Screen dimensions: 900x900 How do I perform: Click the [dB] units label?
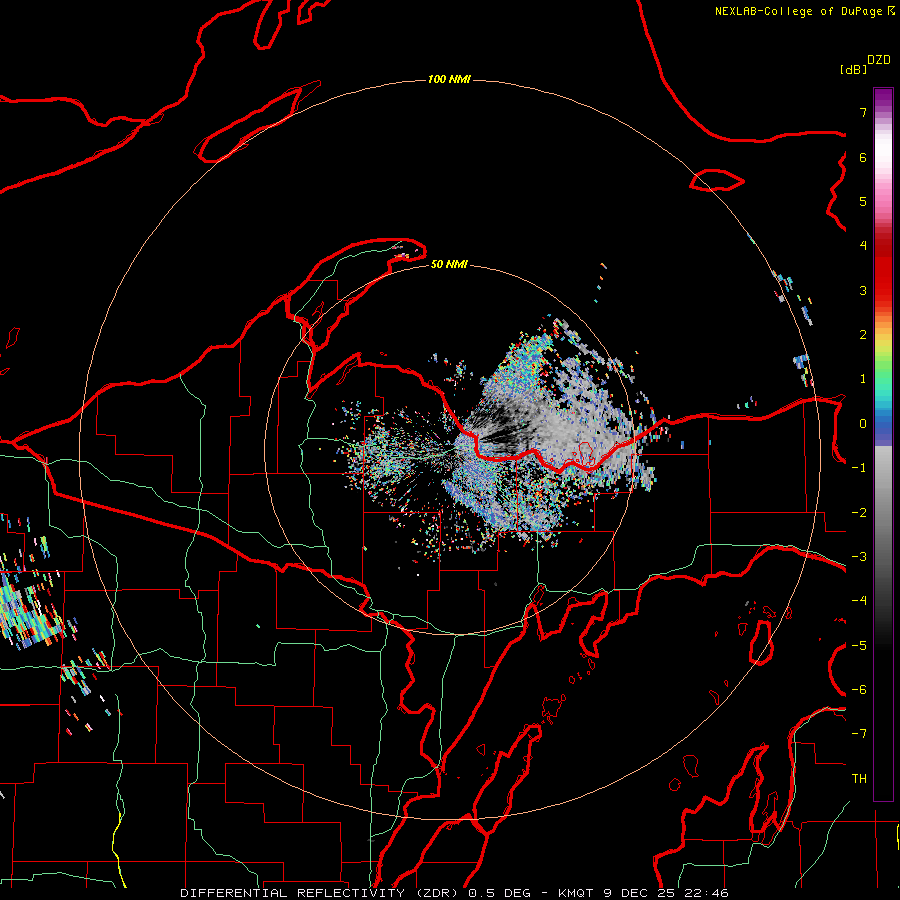(853, 69)
